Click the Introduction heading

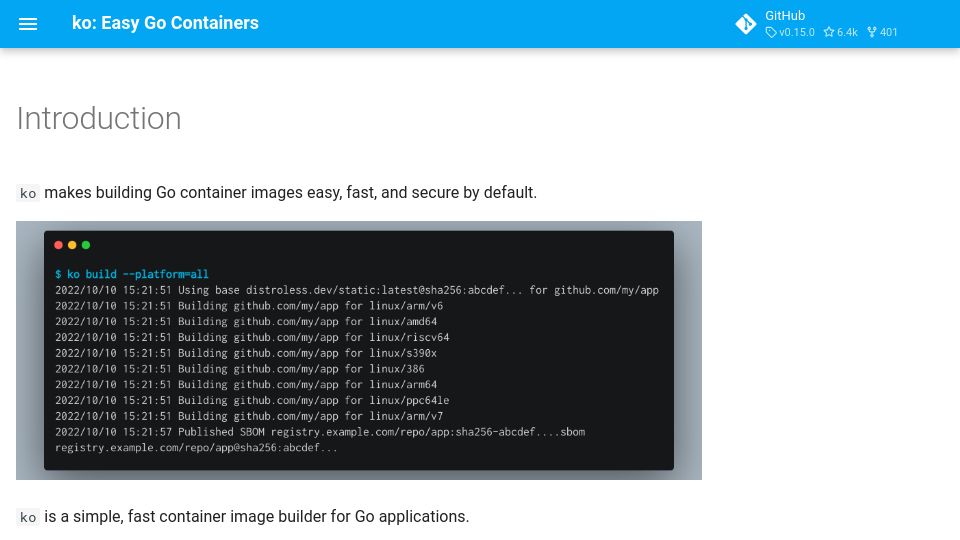point(99,118)
